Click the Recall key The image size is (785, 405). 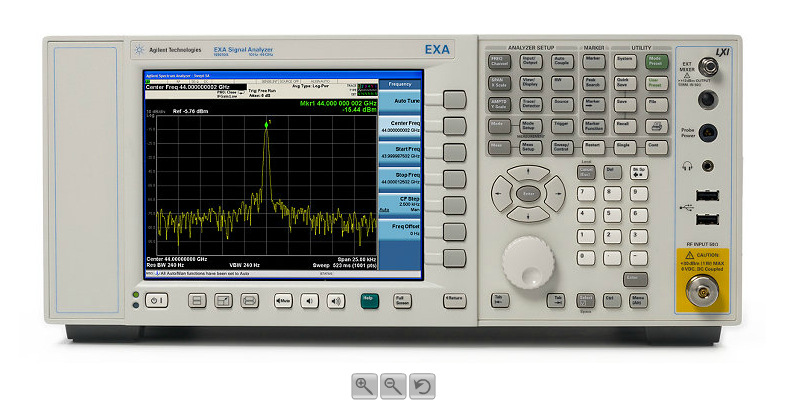point(625,126)
